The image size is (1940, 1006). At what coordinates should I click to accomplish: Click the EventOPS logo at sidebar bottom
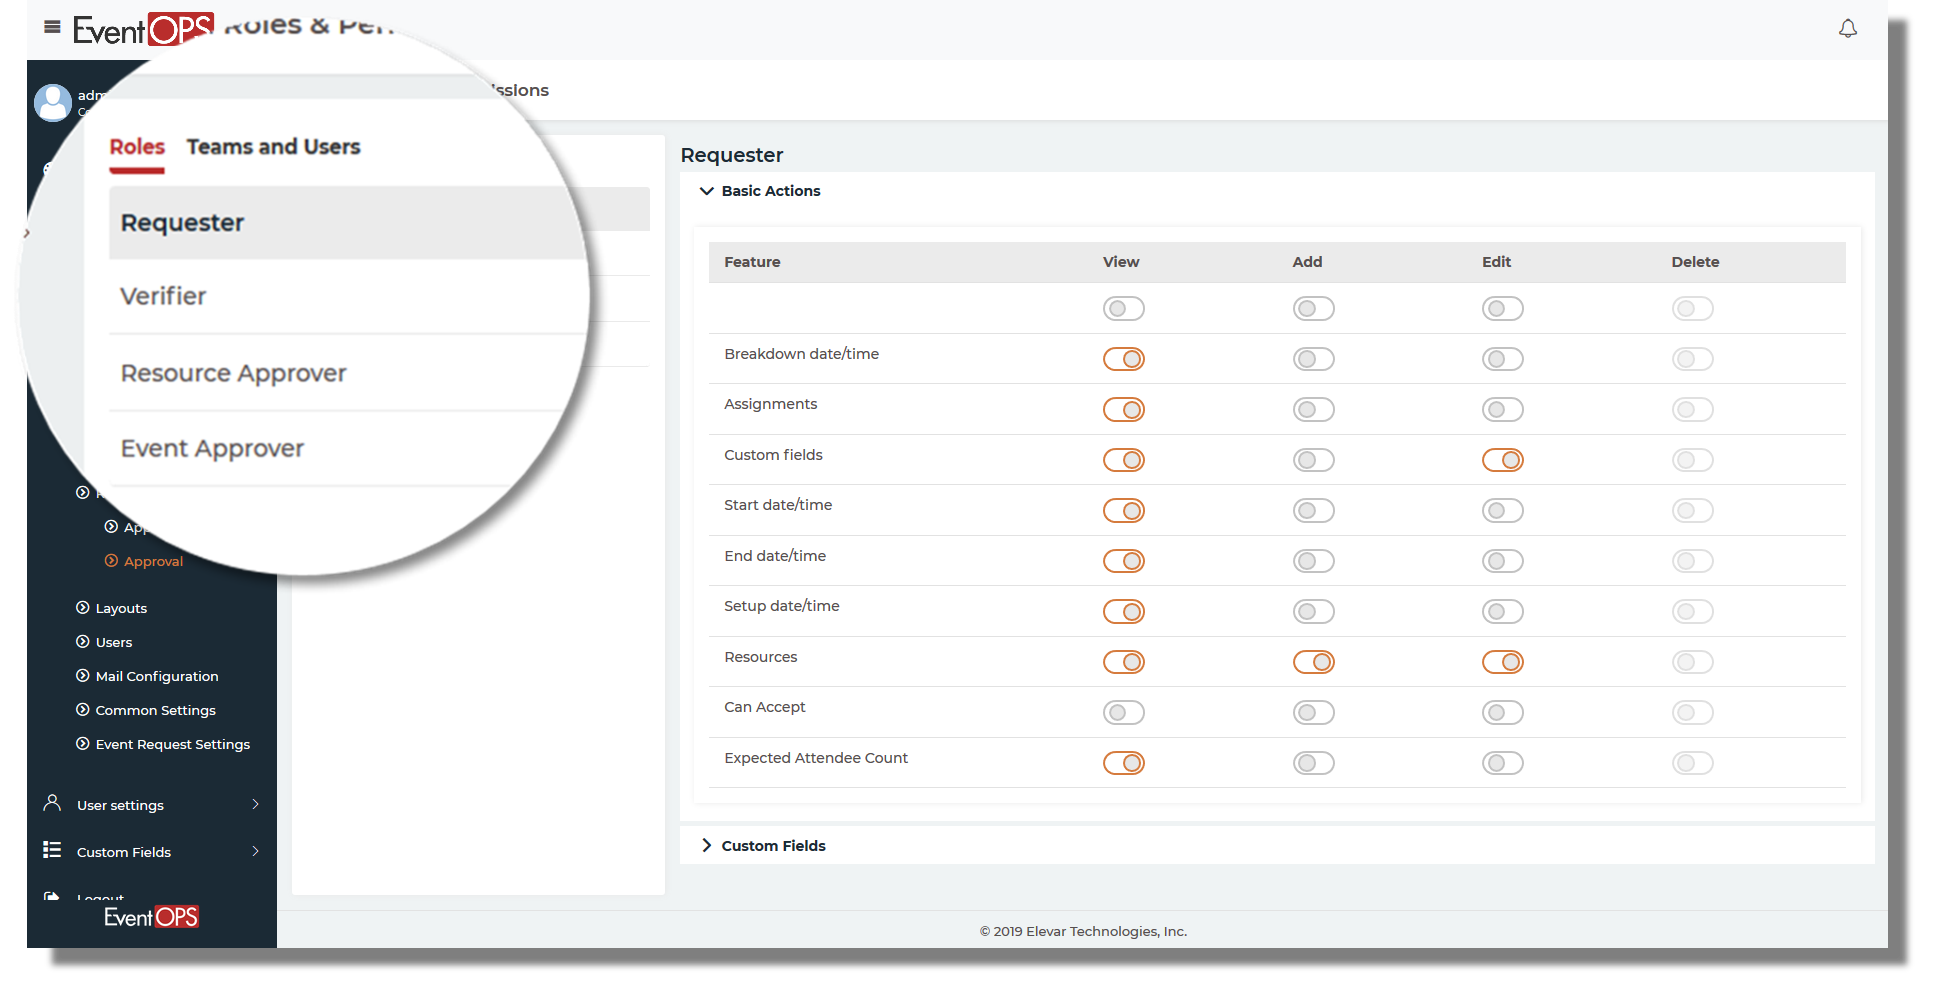click(x=151, y=917)
